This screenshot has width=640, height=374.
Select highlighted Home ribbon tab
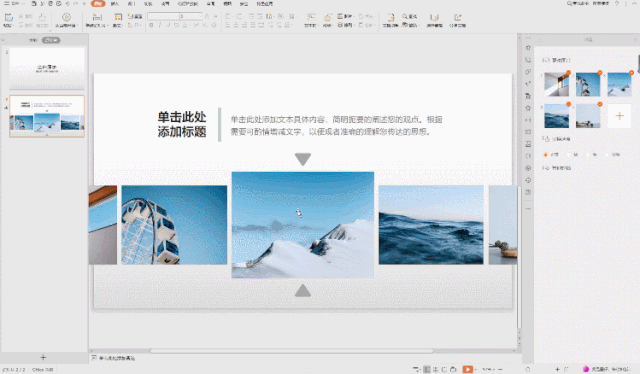click(98, 4)
